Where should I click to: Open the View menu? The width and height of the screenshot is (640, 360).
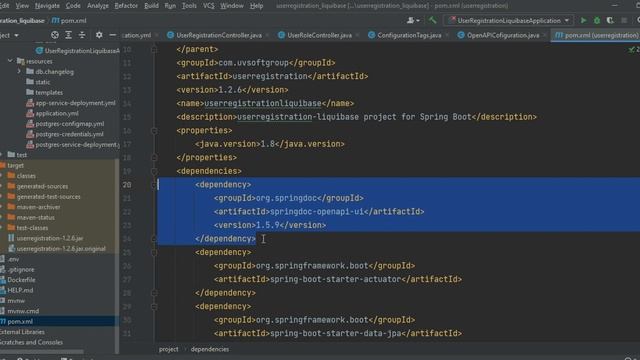tap(22, 6)
